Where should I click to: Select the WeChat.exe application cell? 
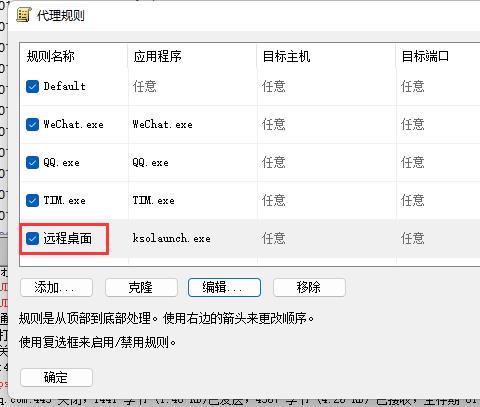point(162,124)
